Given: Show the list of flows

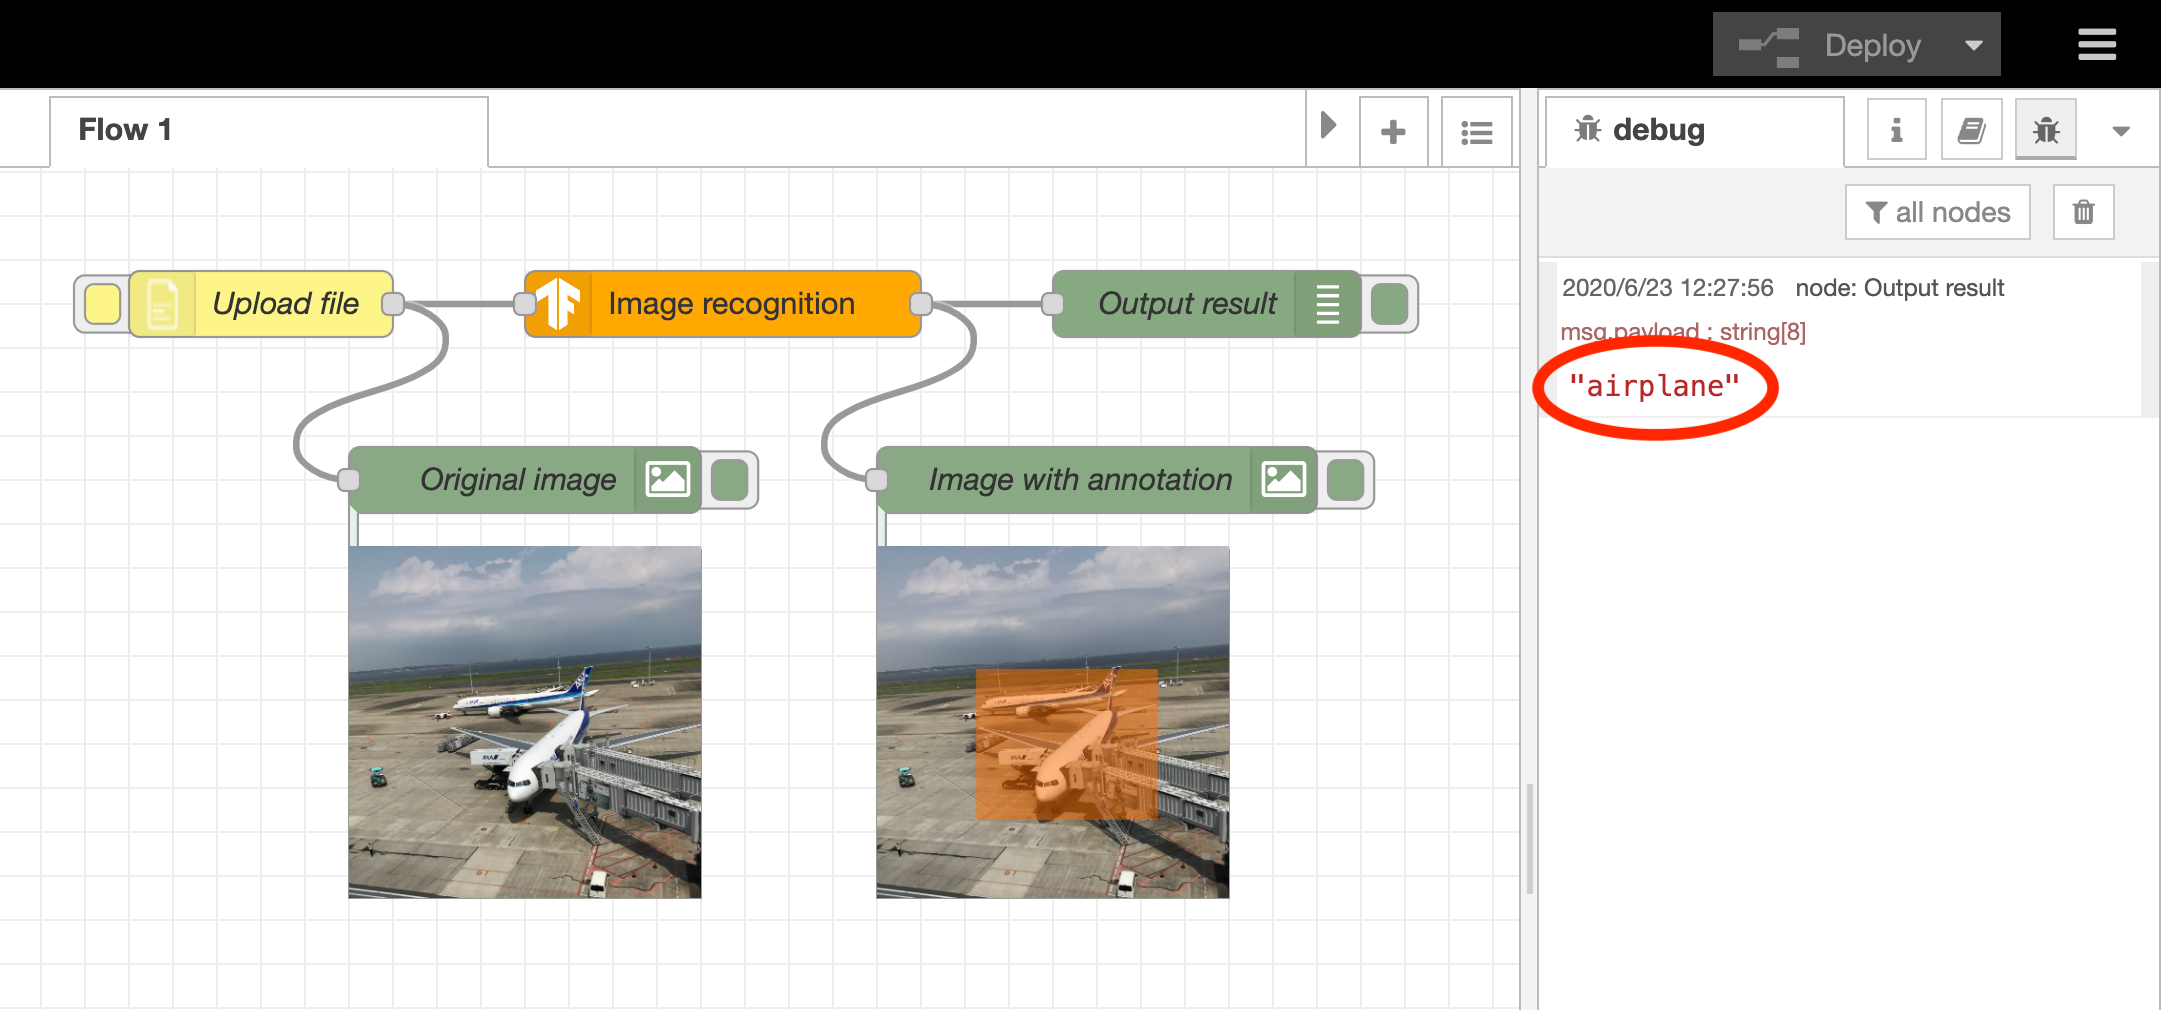Looking at the screenshot, I should pos(1476,131).
